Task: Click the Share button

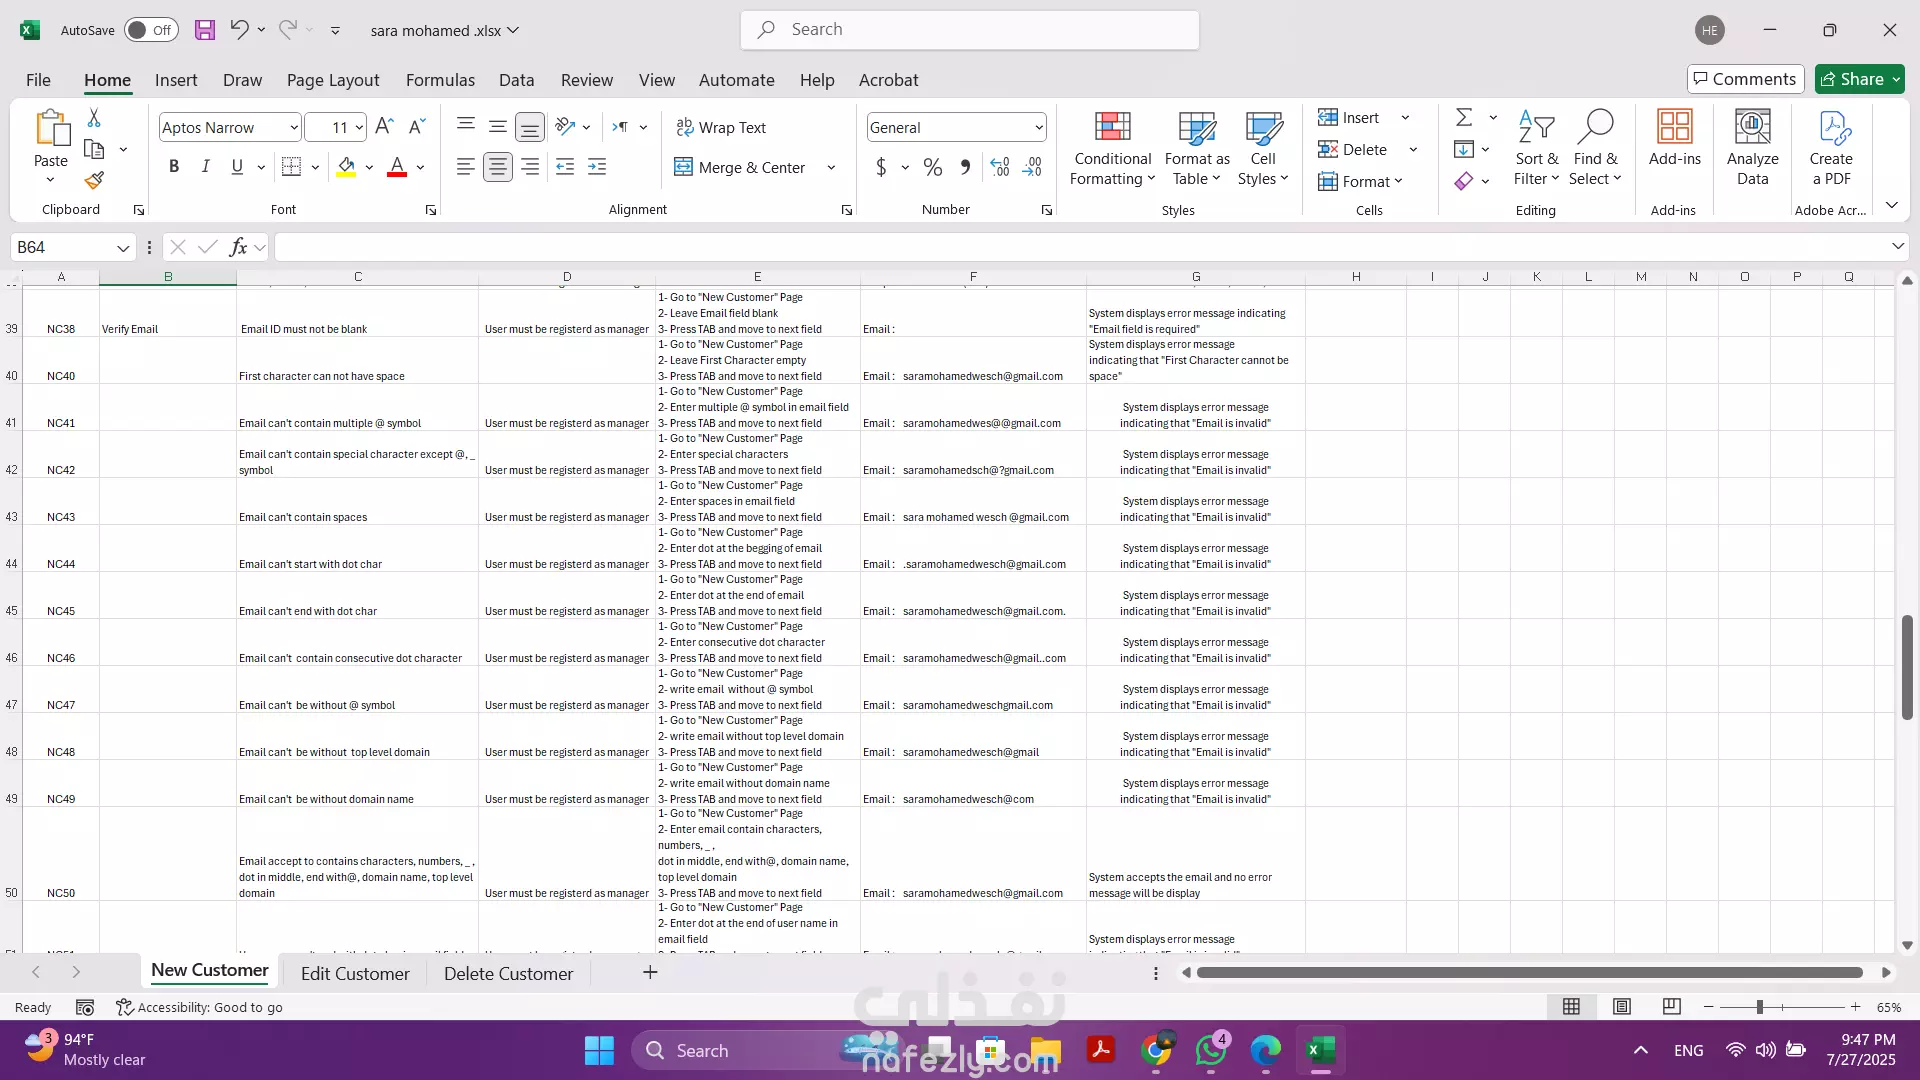Action: coord(1860,79)
